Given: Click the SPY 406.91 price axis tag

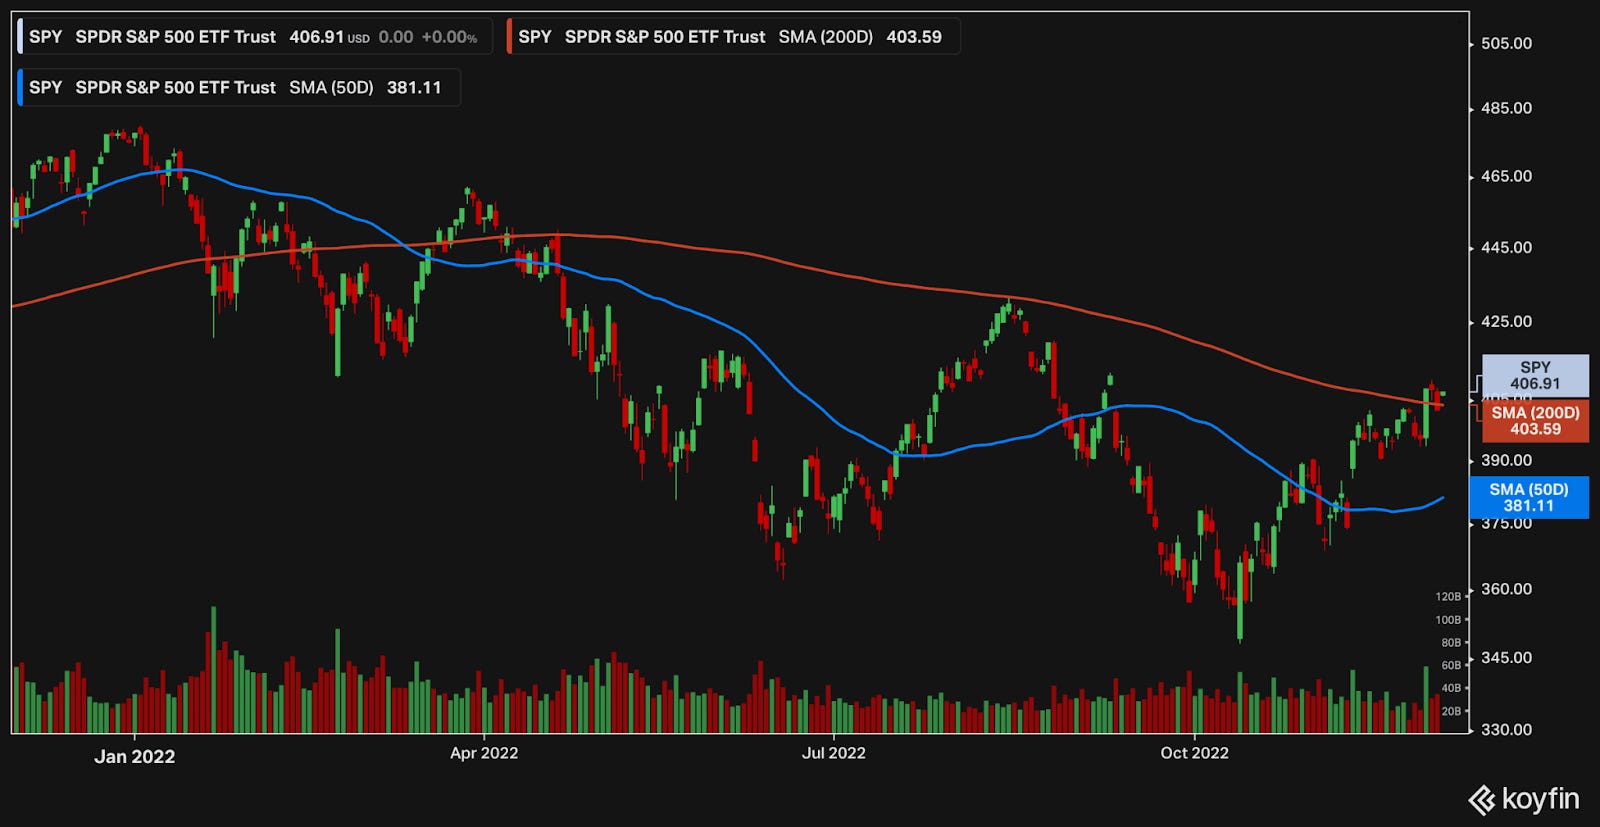Looking at the screenshot, I should (1535, 375).
